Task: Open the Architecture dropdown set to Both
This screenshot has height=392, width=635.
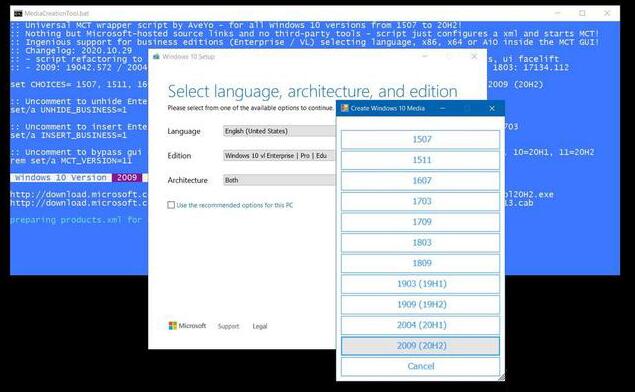Action: [279, 180]
